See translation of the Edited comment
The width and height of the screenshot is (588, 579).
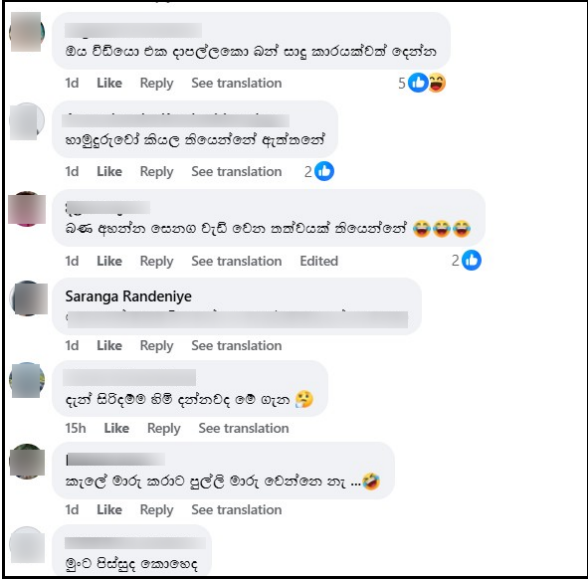point(236,261)
